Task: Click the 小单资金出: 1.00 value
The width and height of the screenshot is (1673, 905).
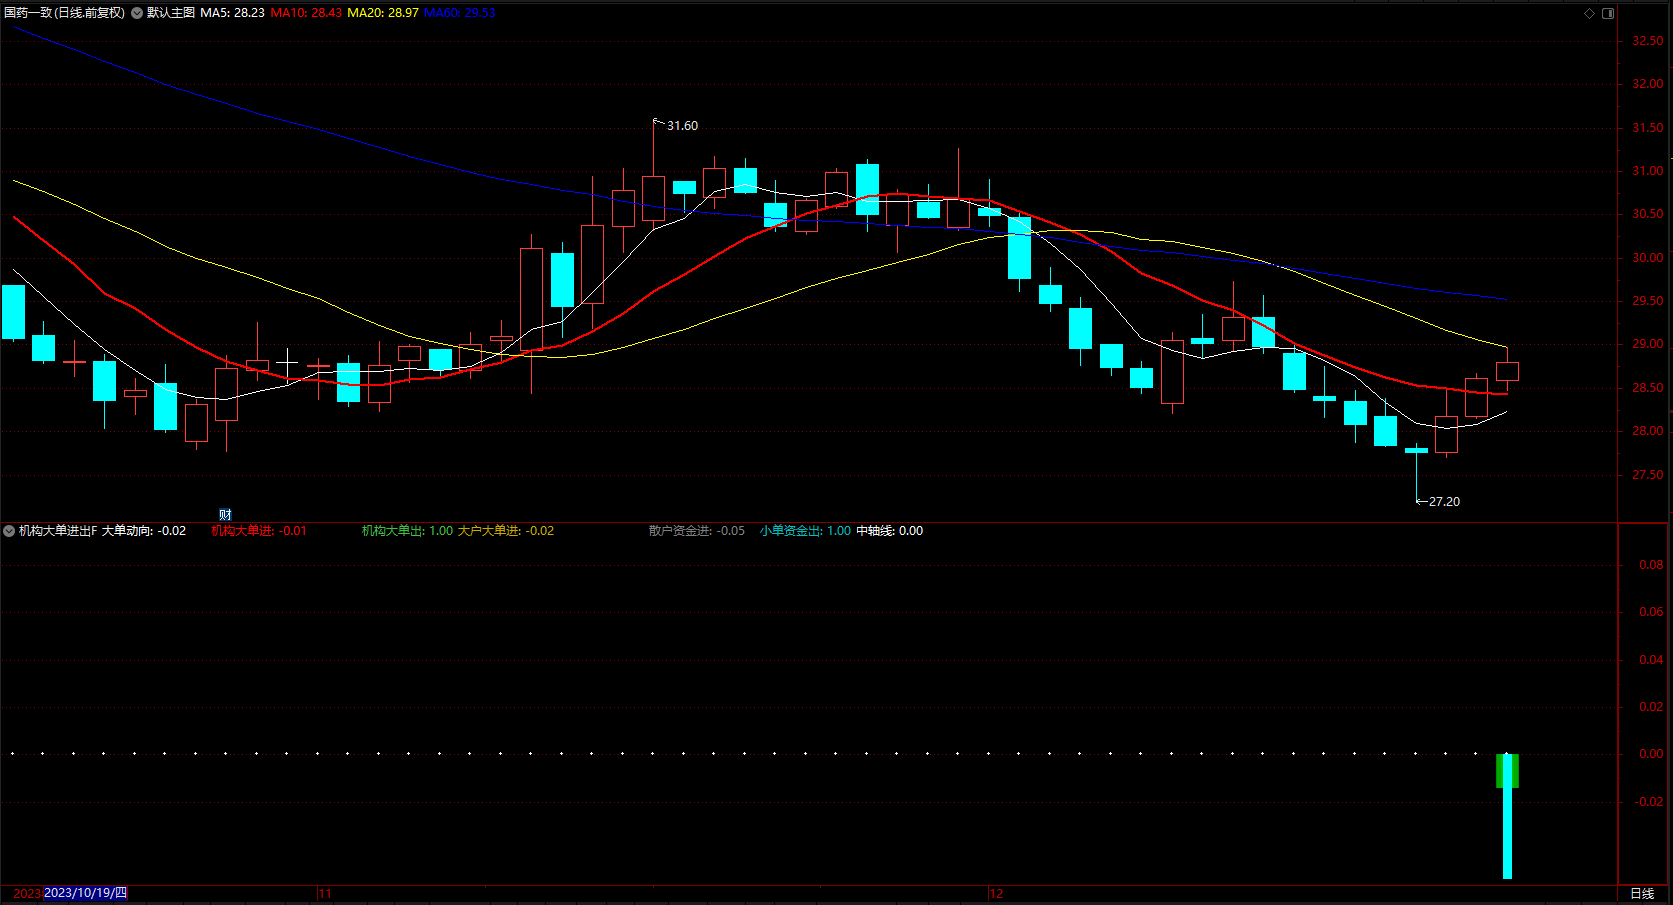Action: tap(805, 531)
